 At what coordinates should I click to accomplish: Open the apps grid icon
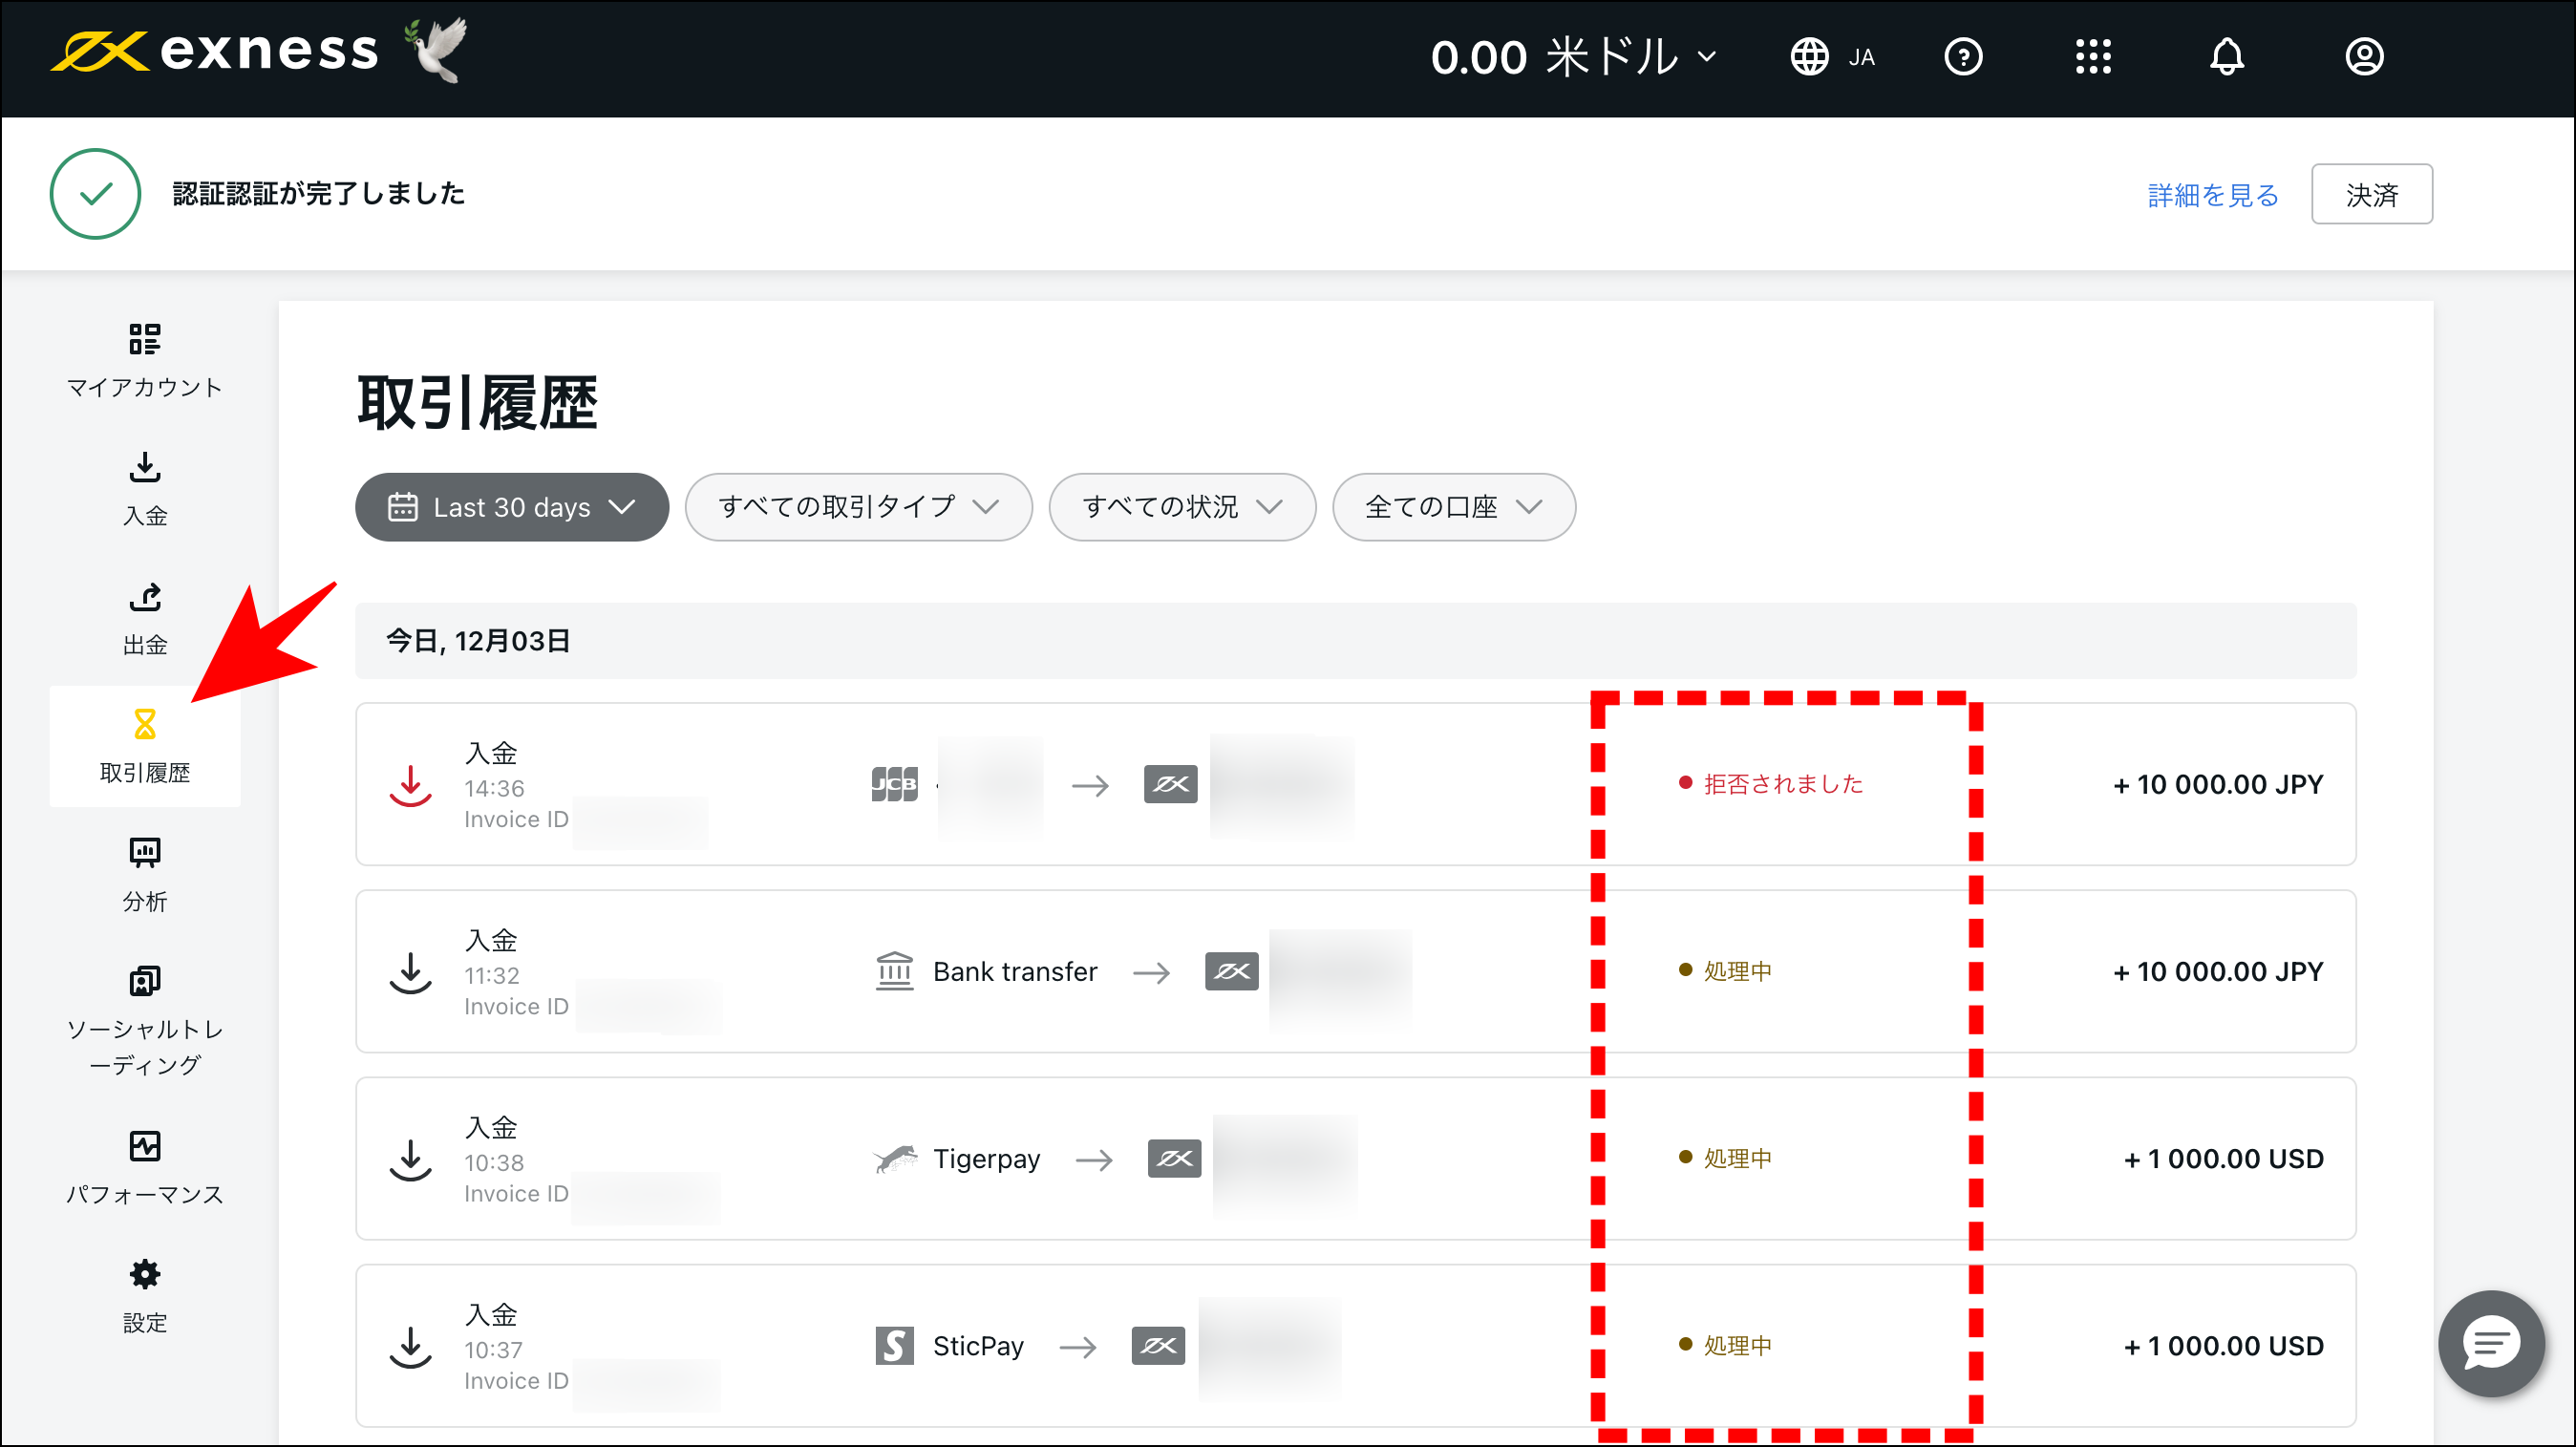tap(2094, 56)
